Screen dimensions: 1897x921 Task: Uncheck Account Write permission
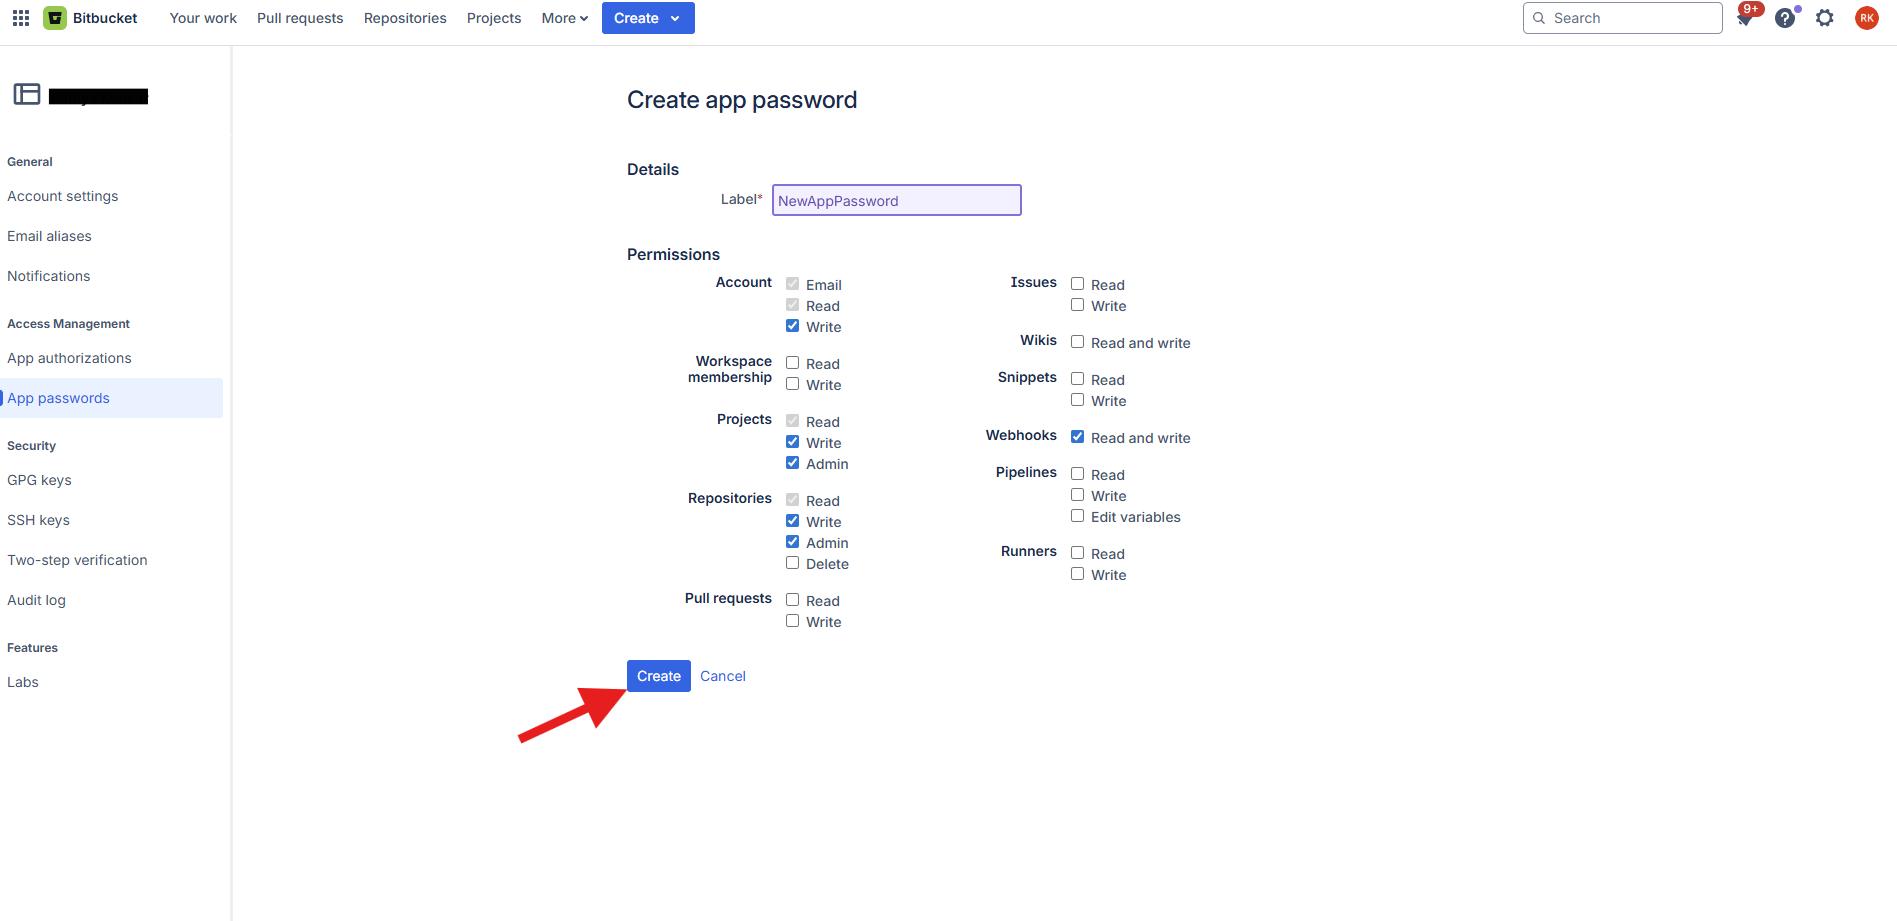pyautogui.click(x=792, y=326)
